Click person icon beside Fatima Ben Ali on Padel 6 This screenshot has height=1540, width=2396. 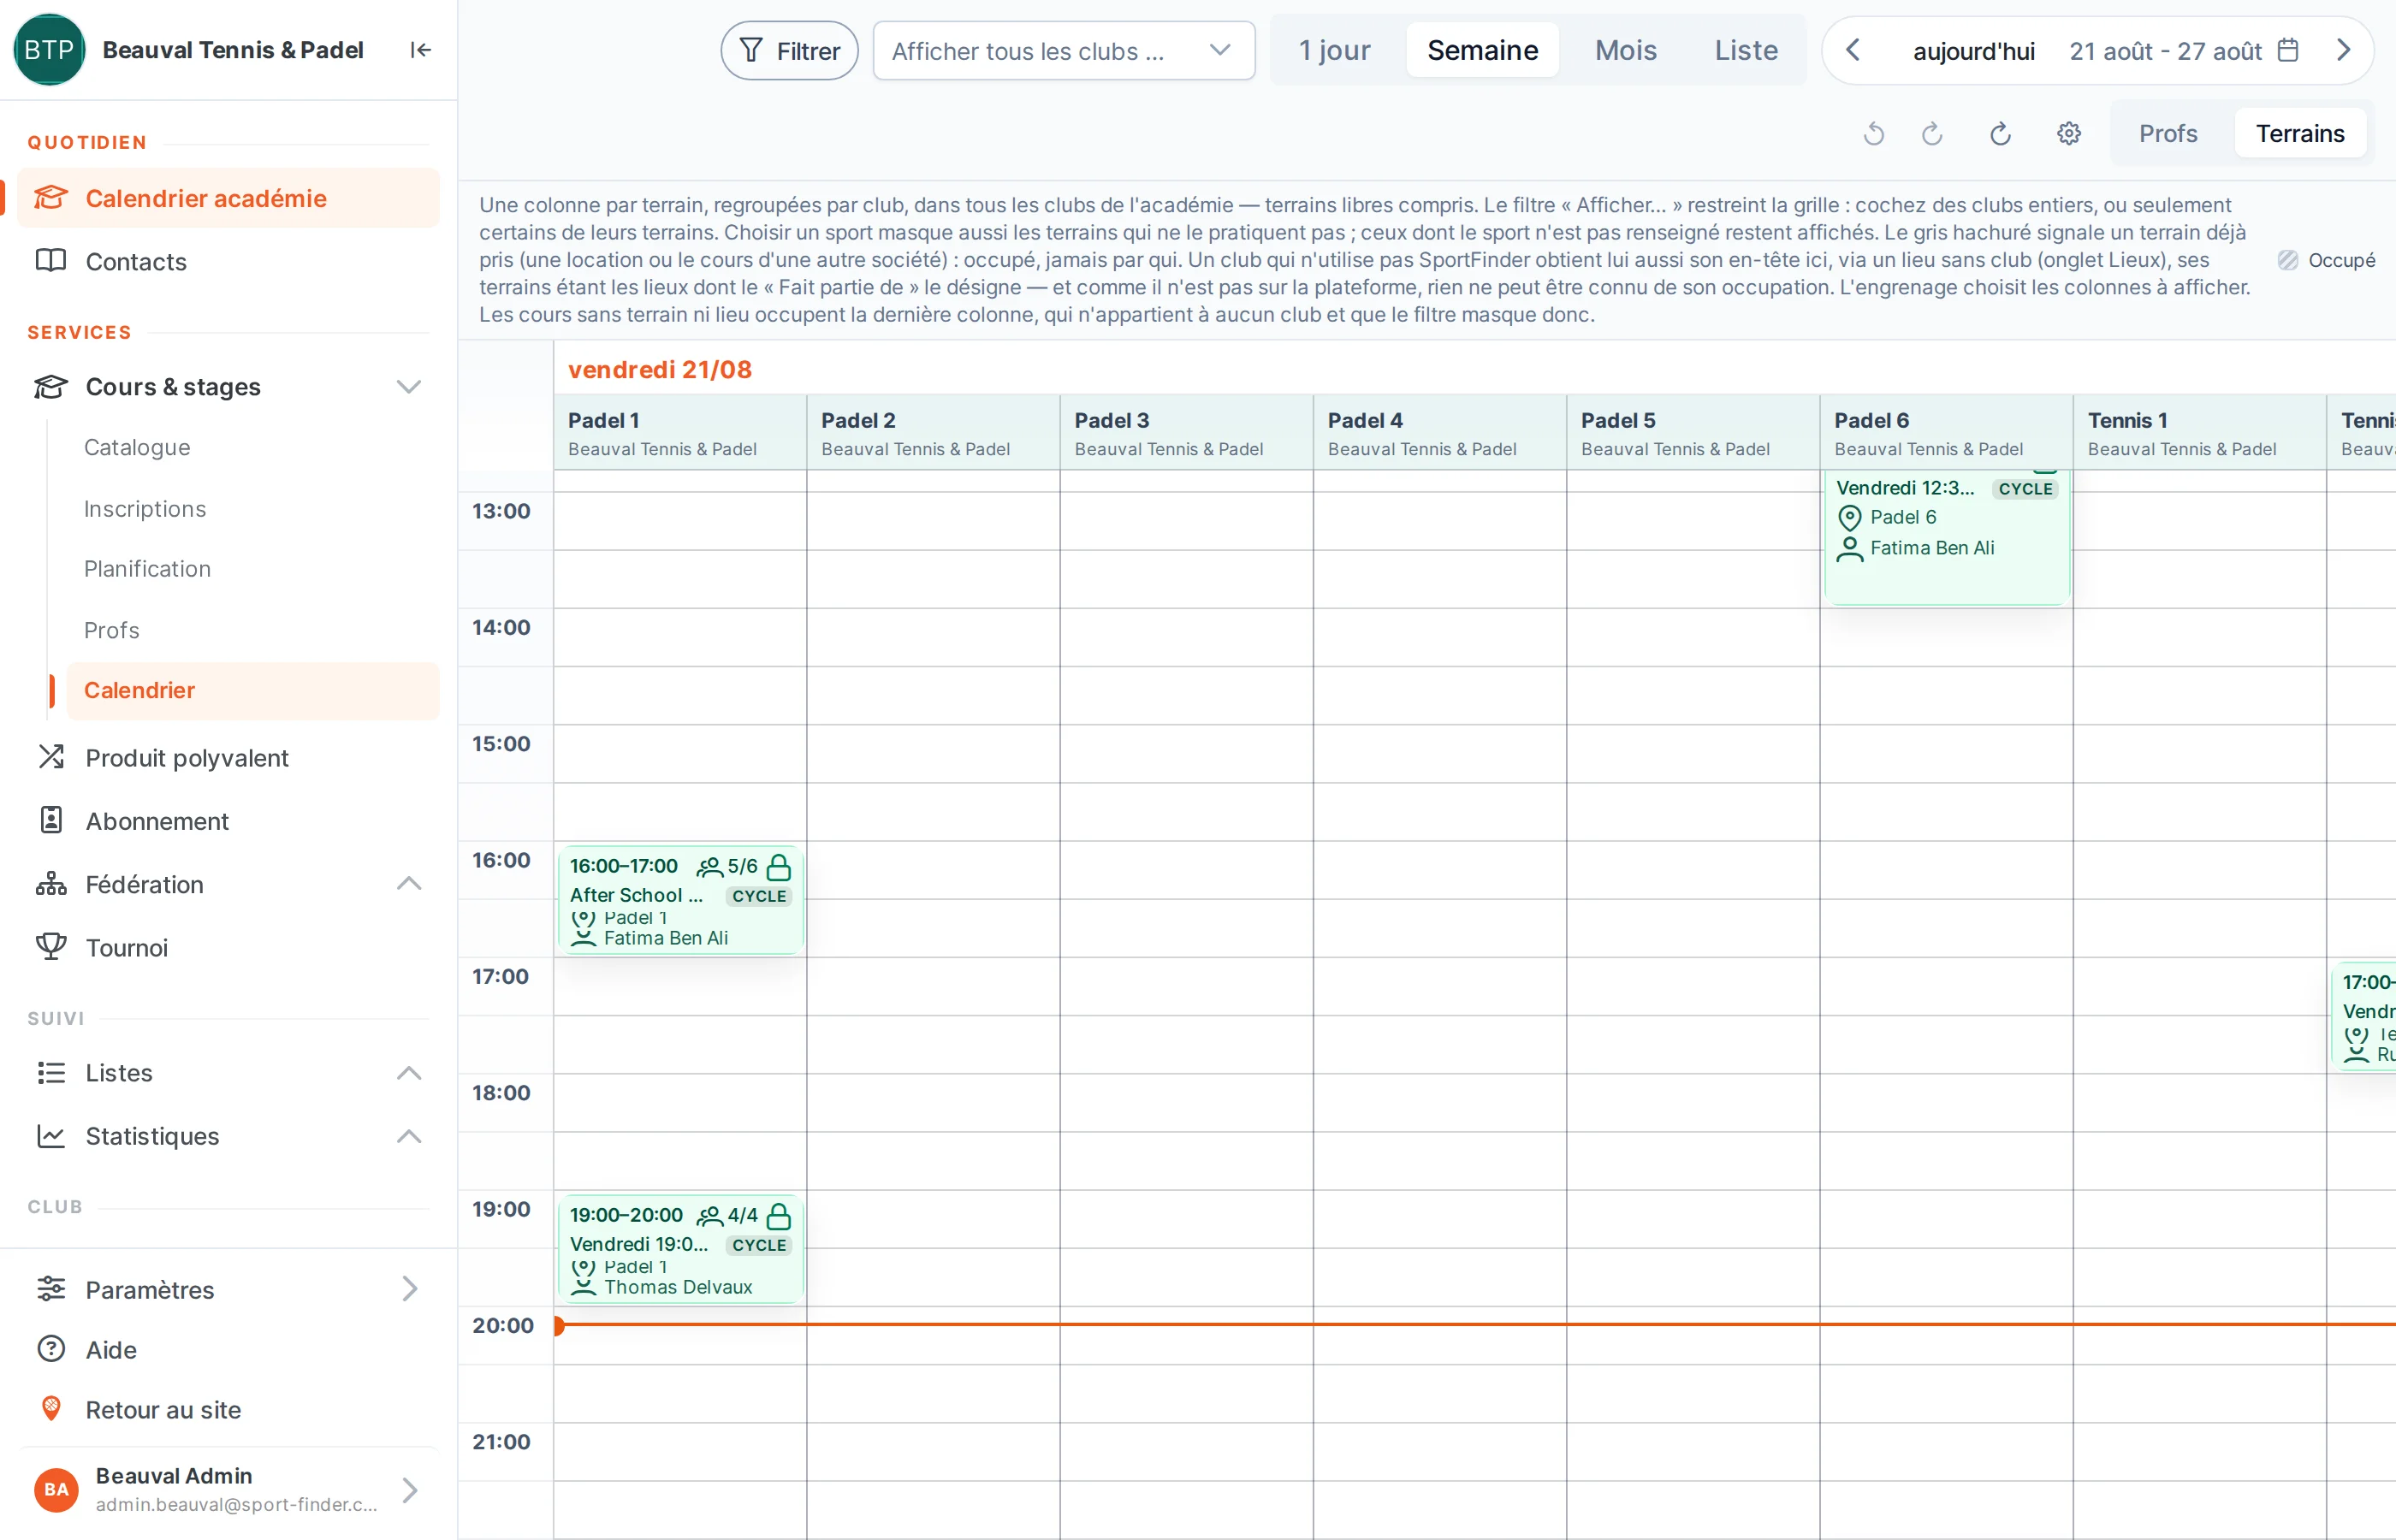tap(1850, 549)
